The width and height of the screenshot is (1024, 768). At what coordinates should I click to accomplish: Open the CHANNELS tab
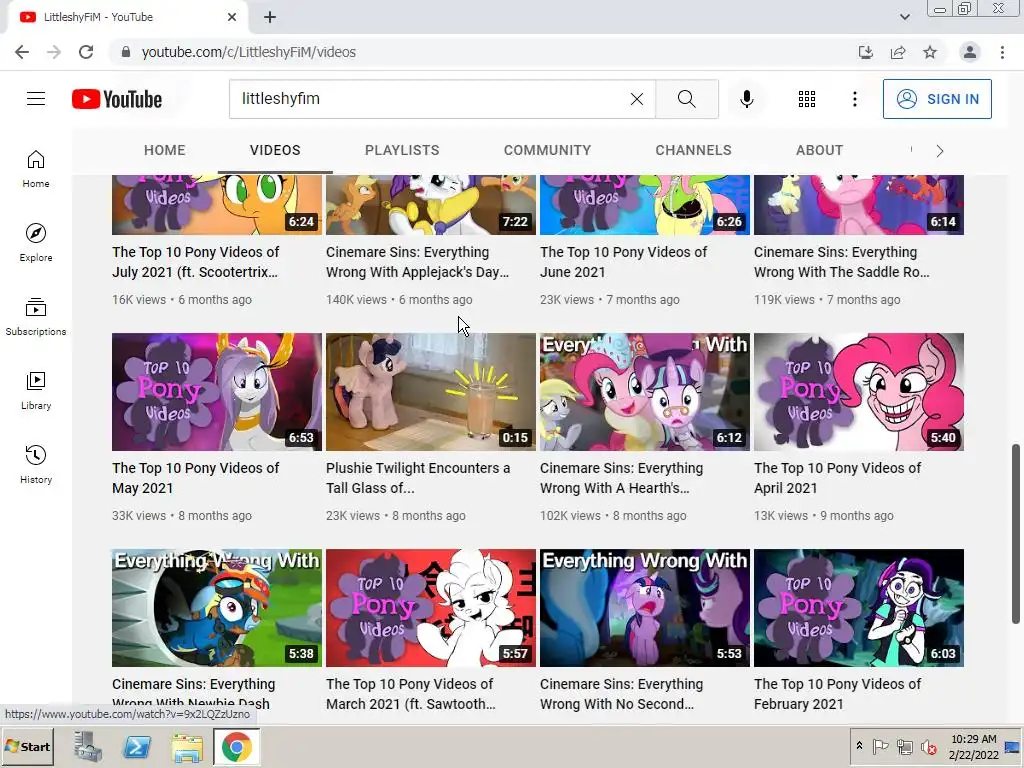click(694, 150)
